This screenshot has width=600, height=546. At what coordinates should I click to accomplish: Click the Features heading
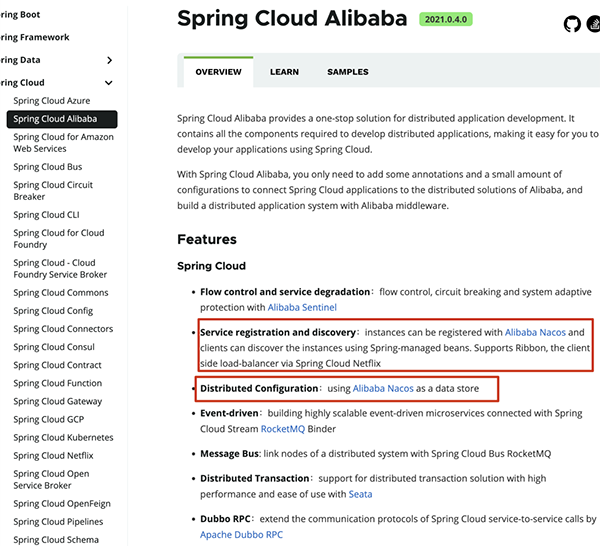point(207,239)
